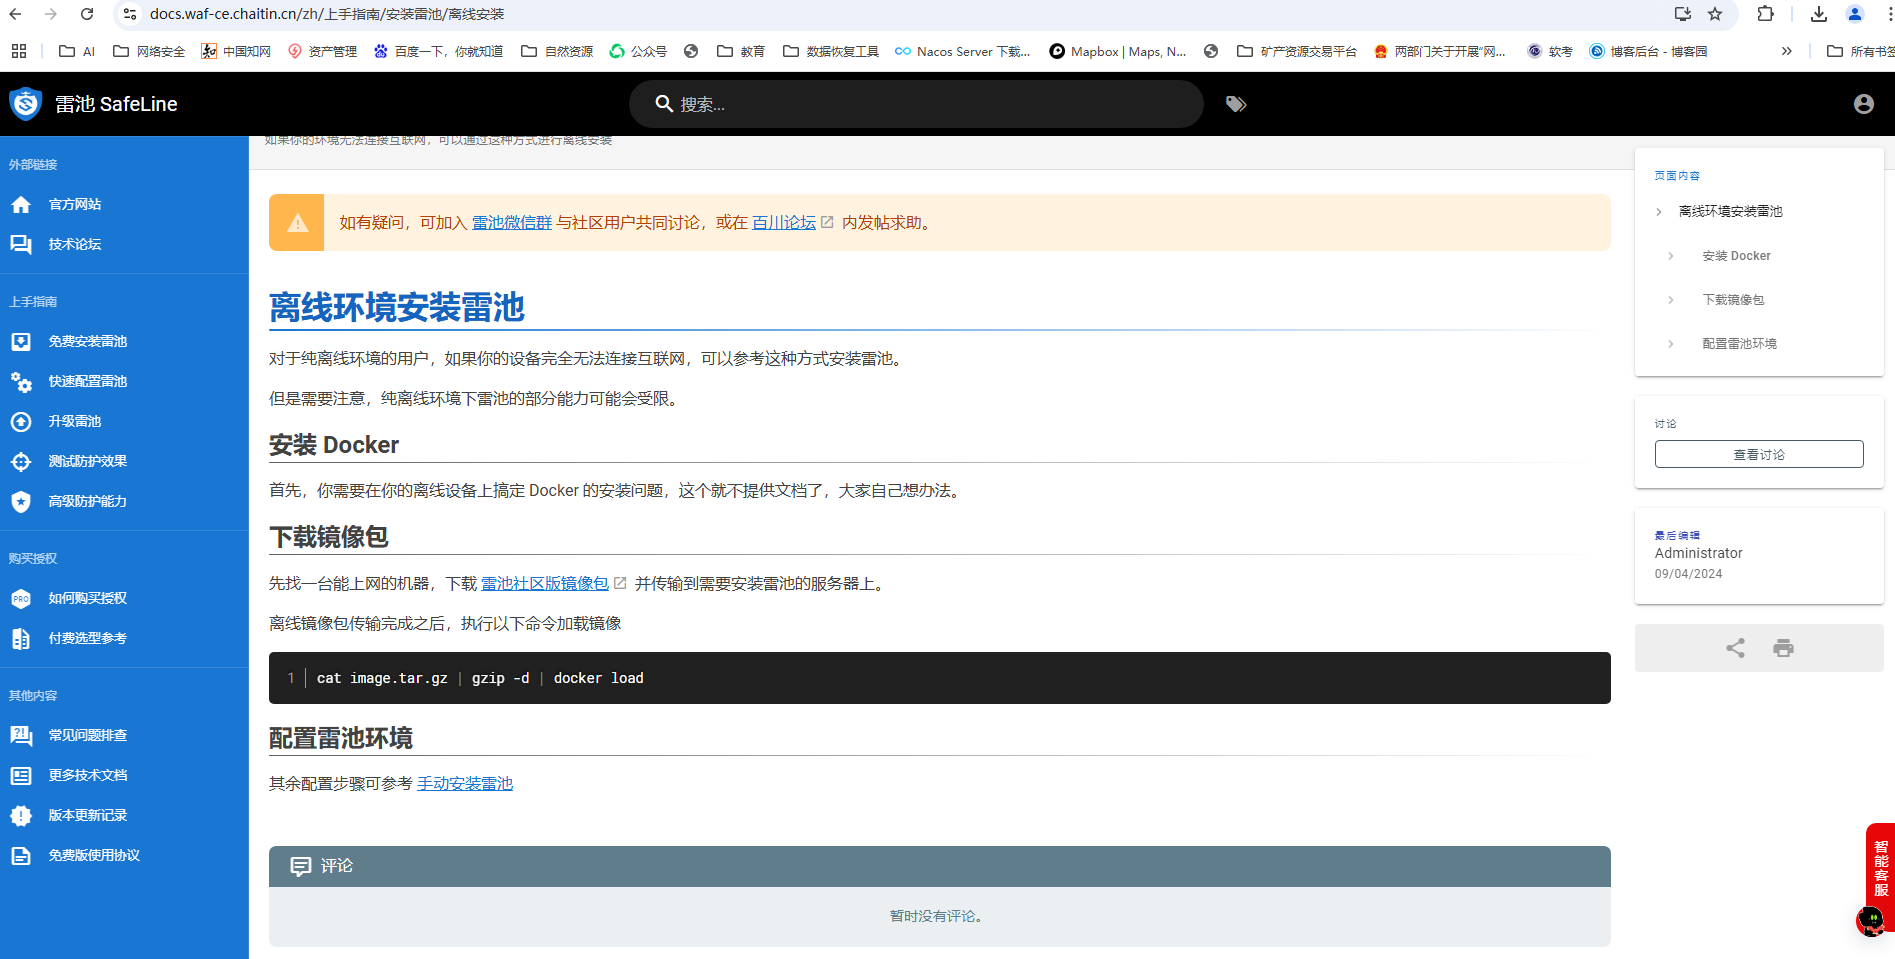Open the browser apps grid icon
Screen dimensions: 1895x959
tap(19, 51)
